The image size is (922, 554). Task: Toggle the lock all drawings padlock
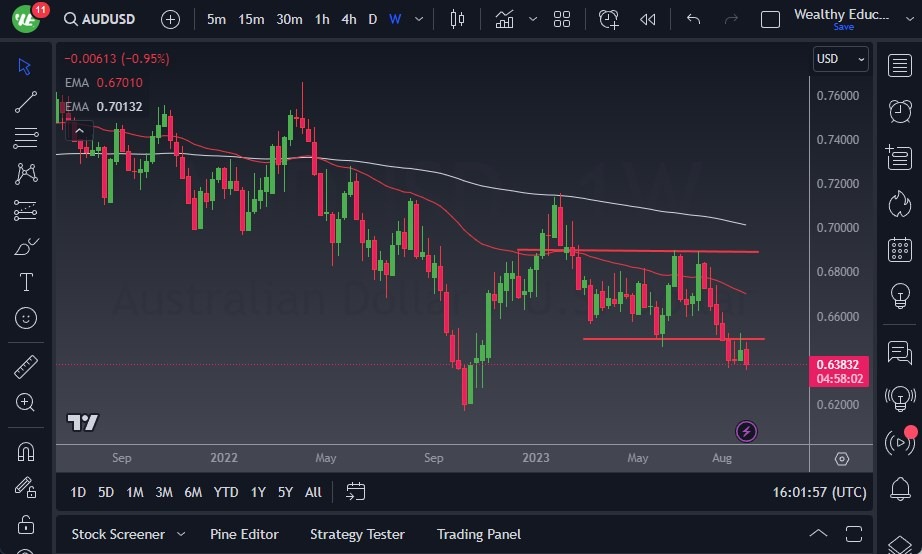[26, 524]
